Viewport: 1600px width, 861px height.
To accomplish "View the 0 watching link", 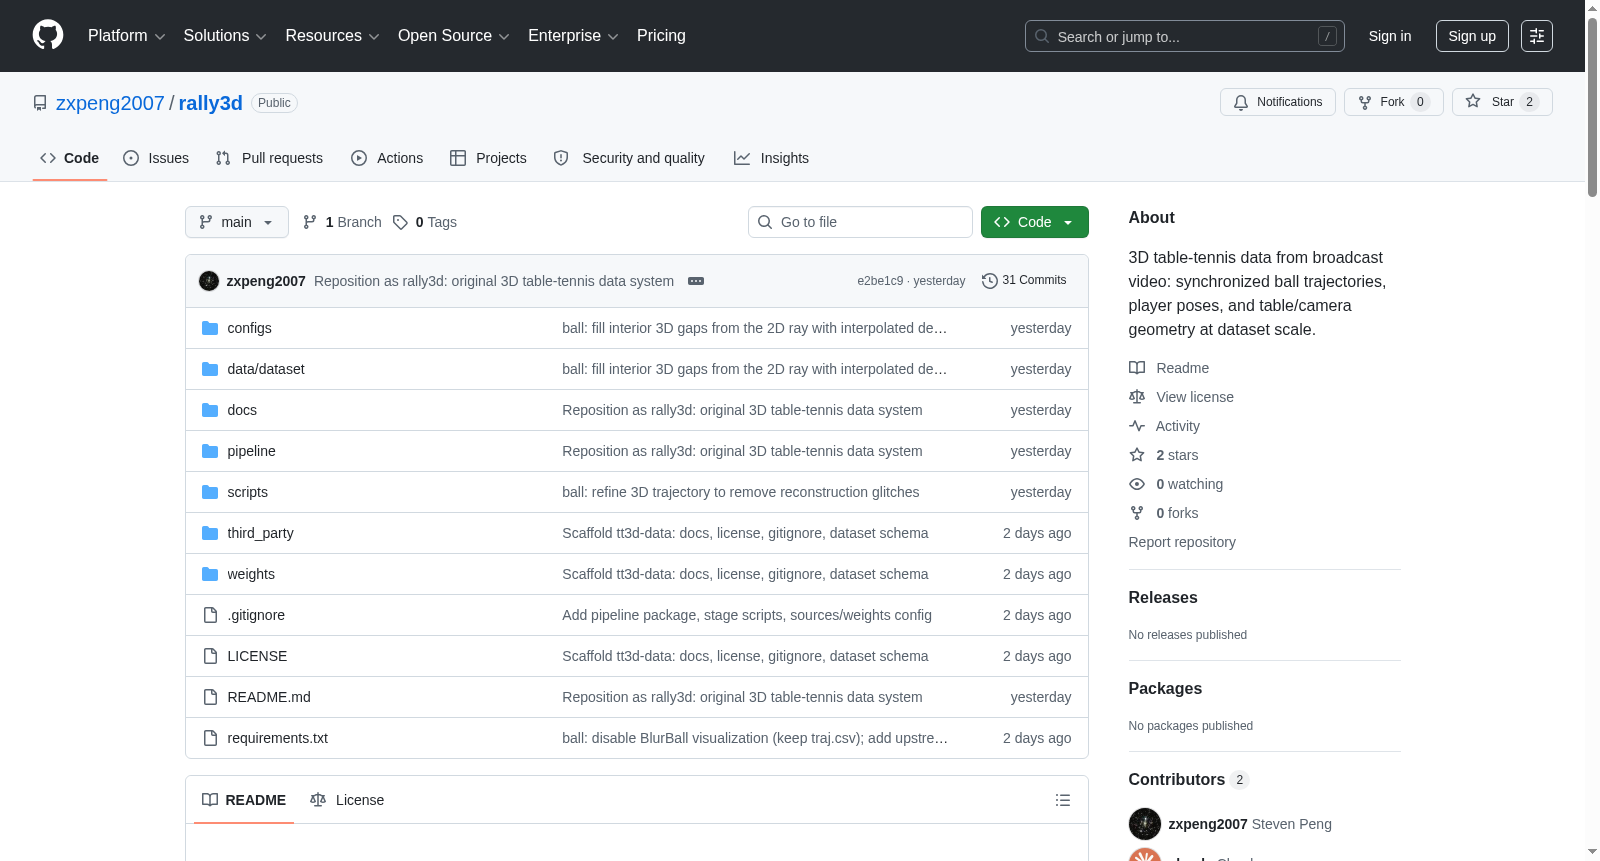I will (1176, 484).
